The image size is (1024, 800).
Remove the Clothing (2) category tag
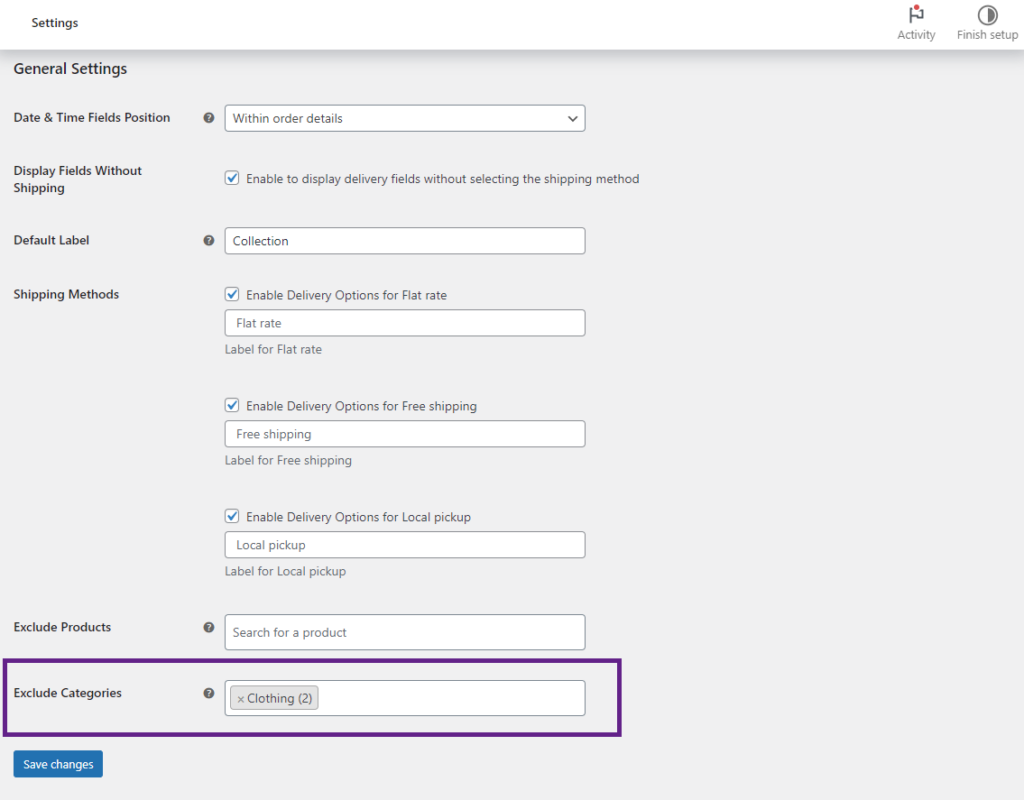coord(240,699)
